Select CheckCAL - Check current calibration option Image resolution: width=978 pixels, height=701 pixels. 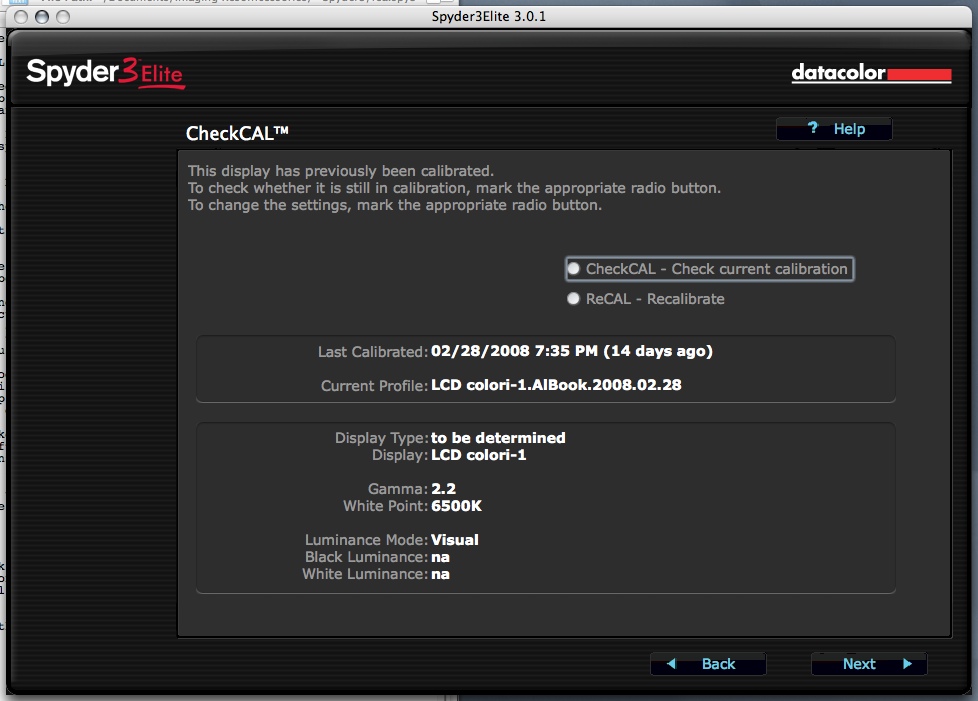(574, 269)
